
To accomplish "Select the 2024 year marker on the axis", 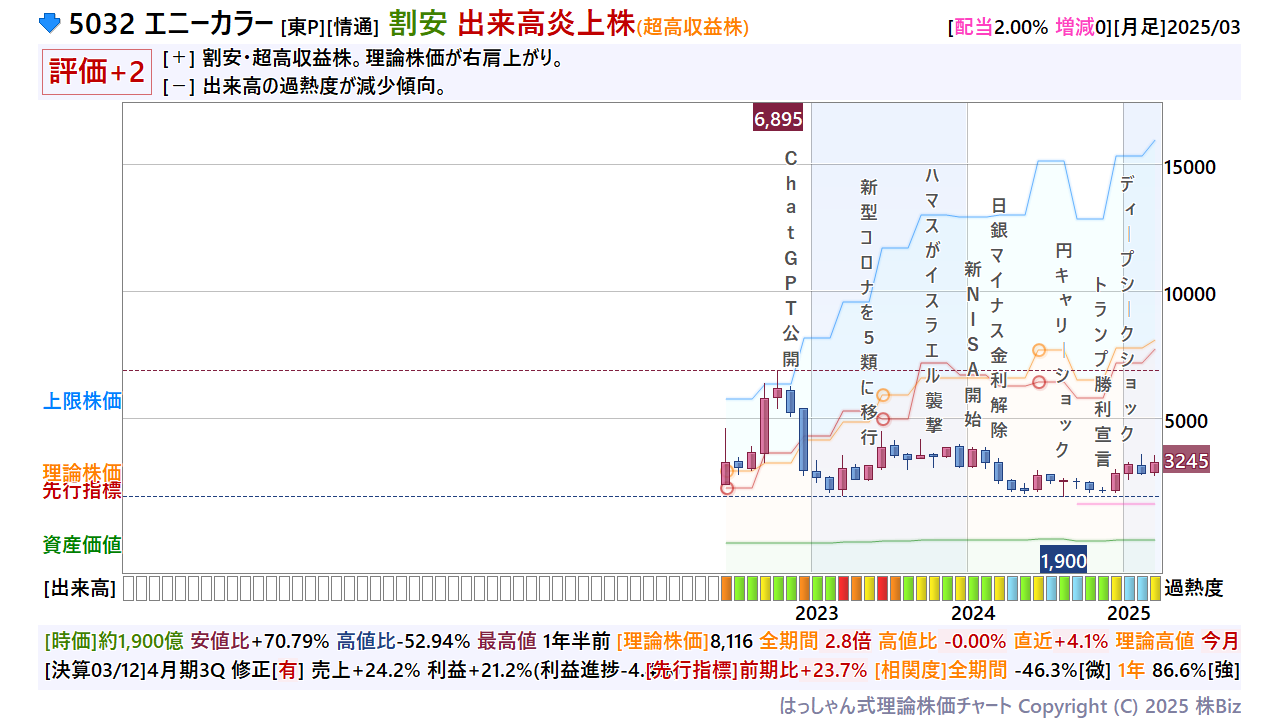I will point(973,612).
